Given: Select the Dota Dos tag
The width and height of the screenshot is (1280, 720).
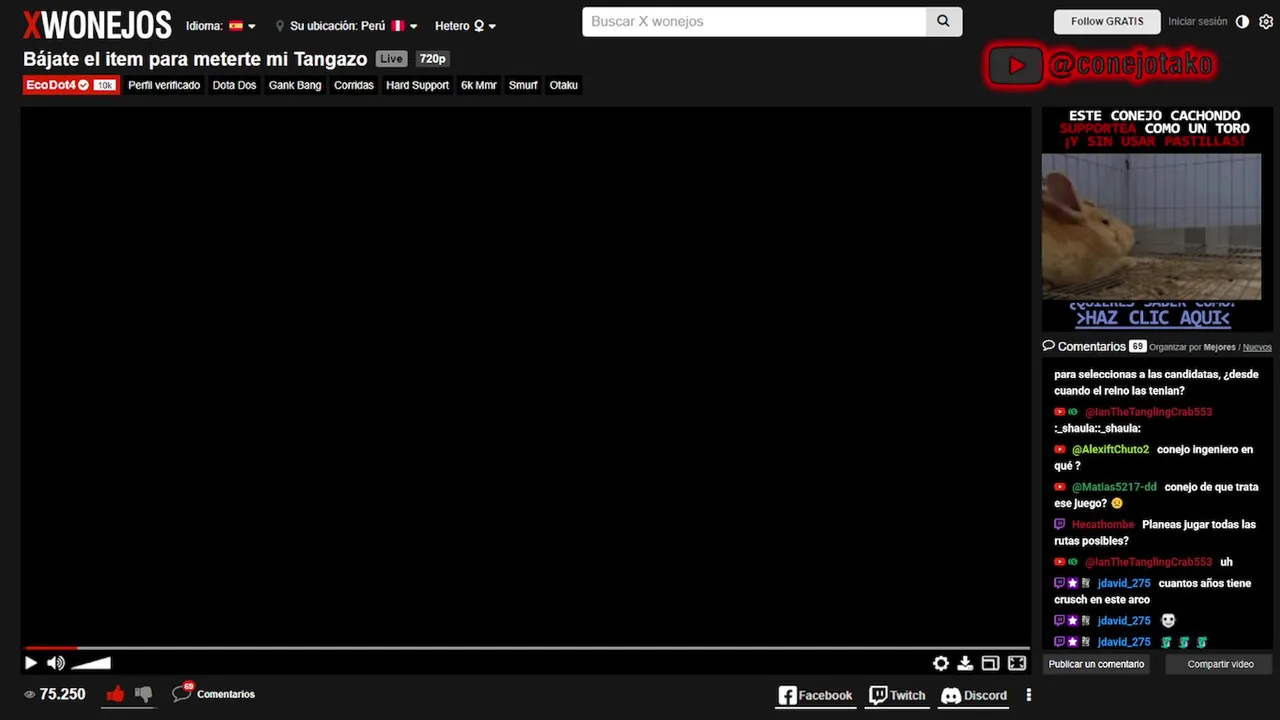Looking at the screenshot, I should (234, 85).
